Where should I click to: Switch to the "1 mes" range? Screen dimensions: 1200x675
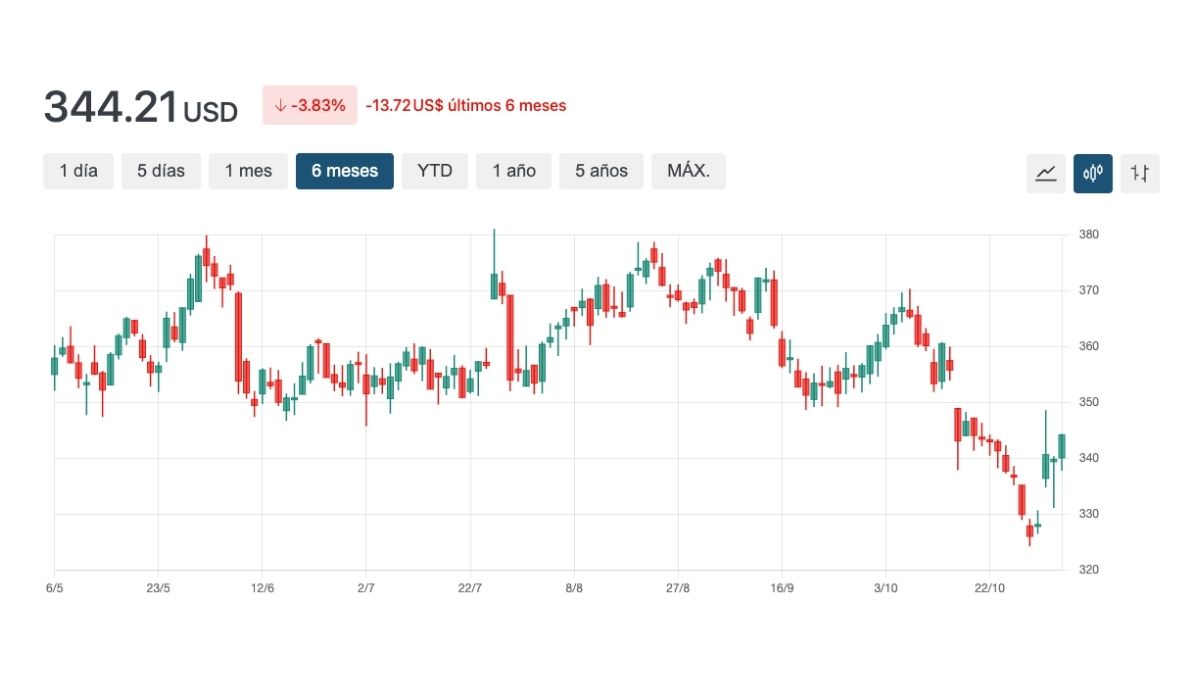point(248,171)
